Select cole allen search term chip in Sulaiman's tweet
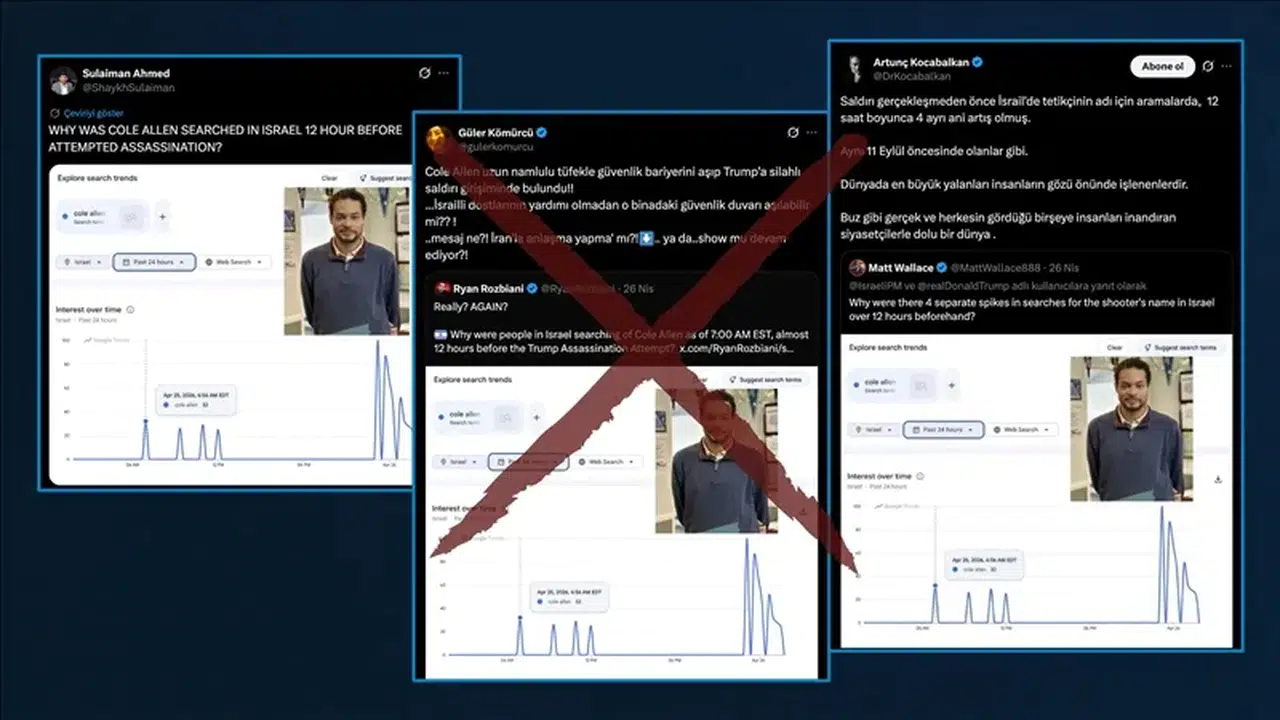1280x720 pixels. [x=102, y=216]
